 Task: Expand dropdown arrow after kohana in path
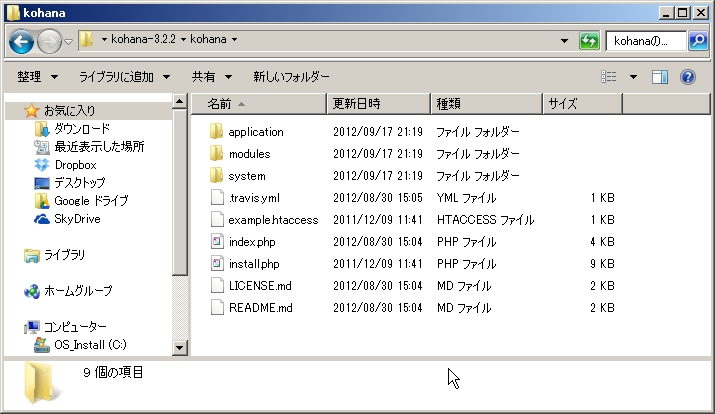point(234,40)
